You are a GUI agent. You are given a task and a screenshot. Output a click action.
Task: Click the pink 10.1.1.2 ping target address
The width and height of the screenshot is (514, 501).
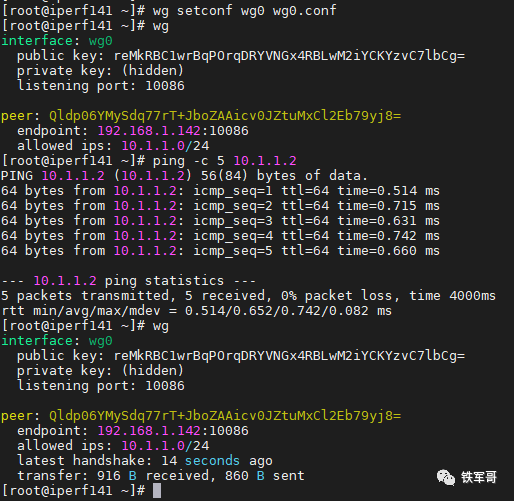coord(265,161)
